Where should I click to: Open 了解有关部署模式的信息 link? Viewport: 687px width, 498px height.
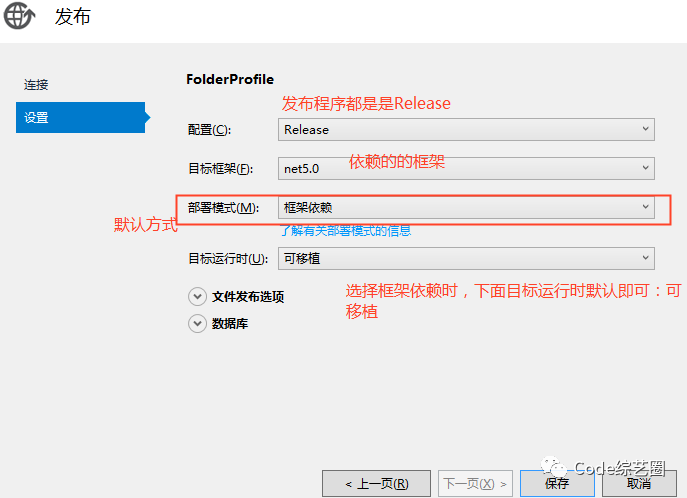pyautogui.click(x=346, y=230)
